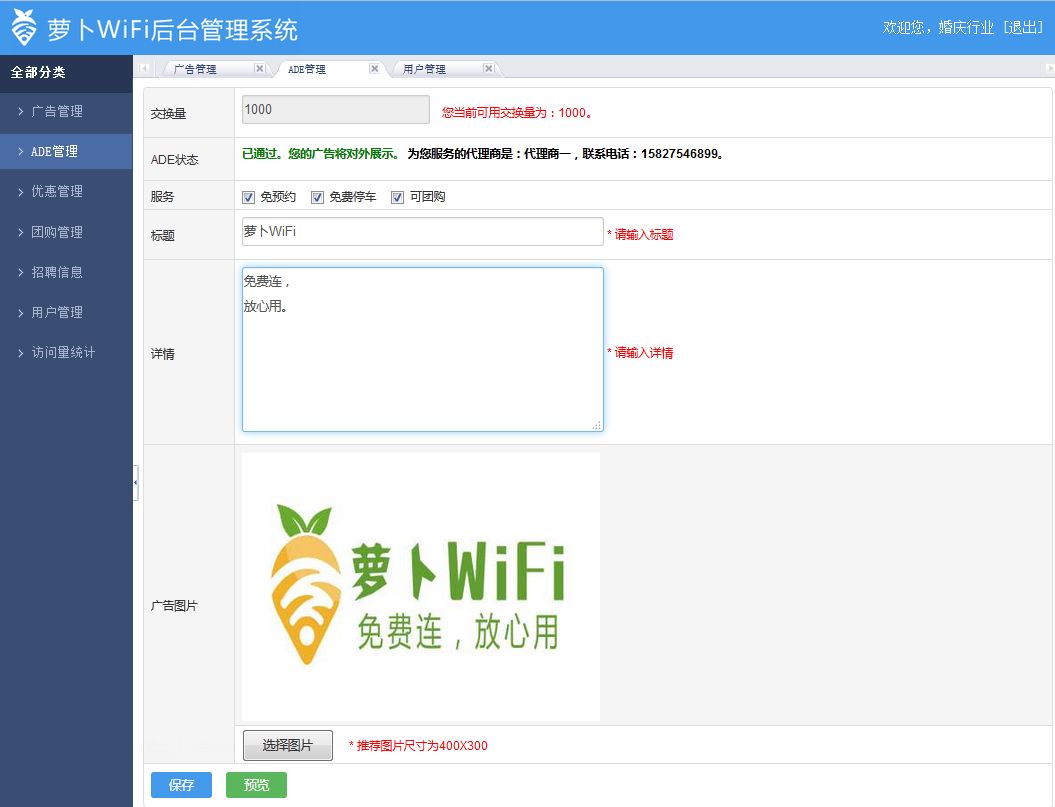Click the 萝卜WiFi carrot logo icon
Image resolution: width=1055 pixels, height=807 pixels.
click(x=24, y=28)
